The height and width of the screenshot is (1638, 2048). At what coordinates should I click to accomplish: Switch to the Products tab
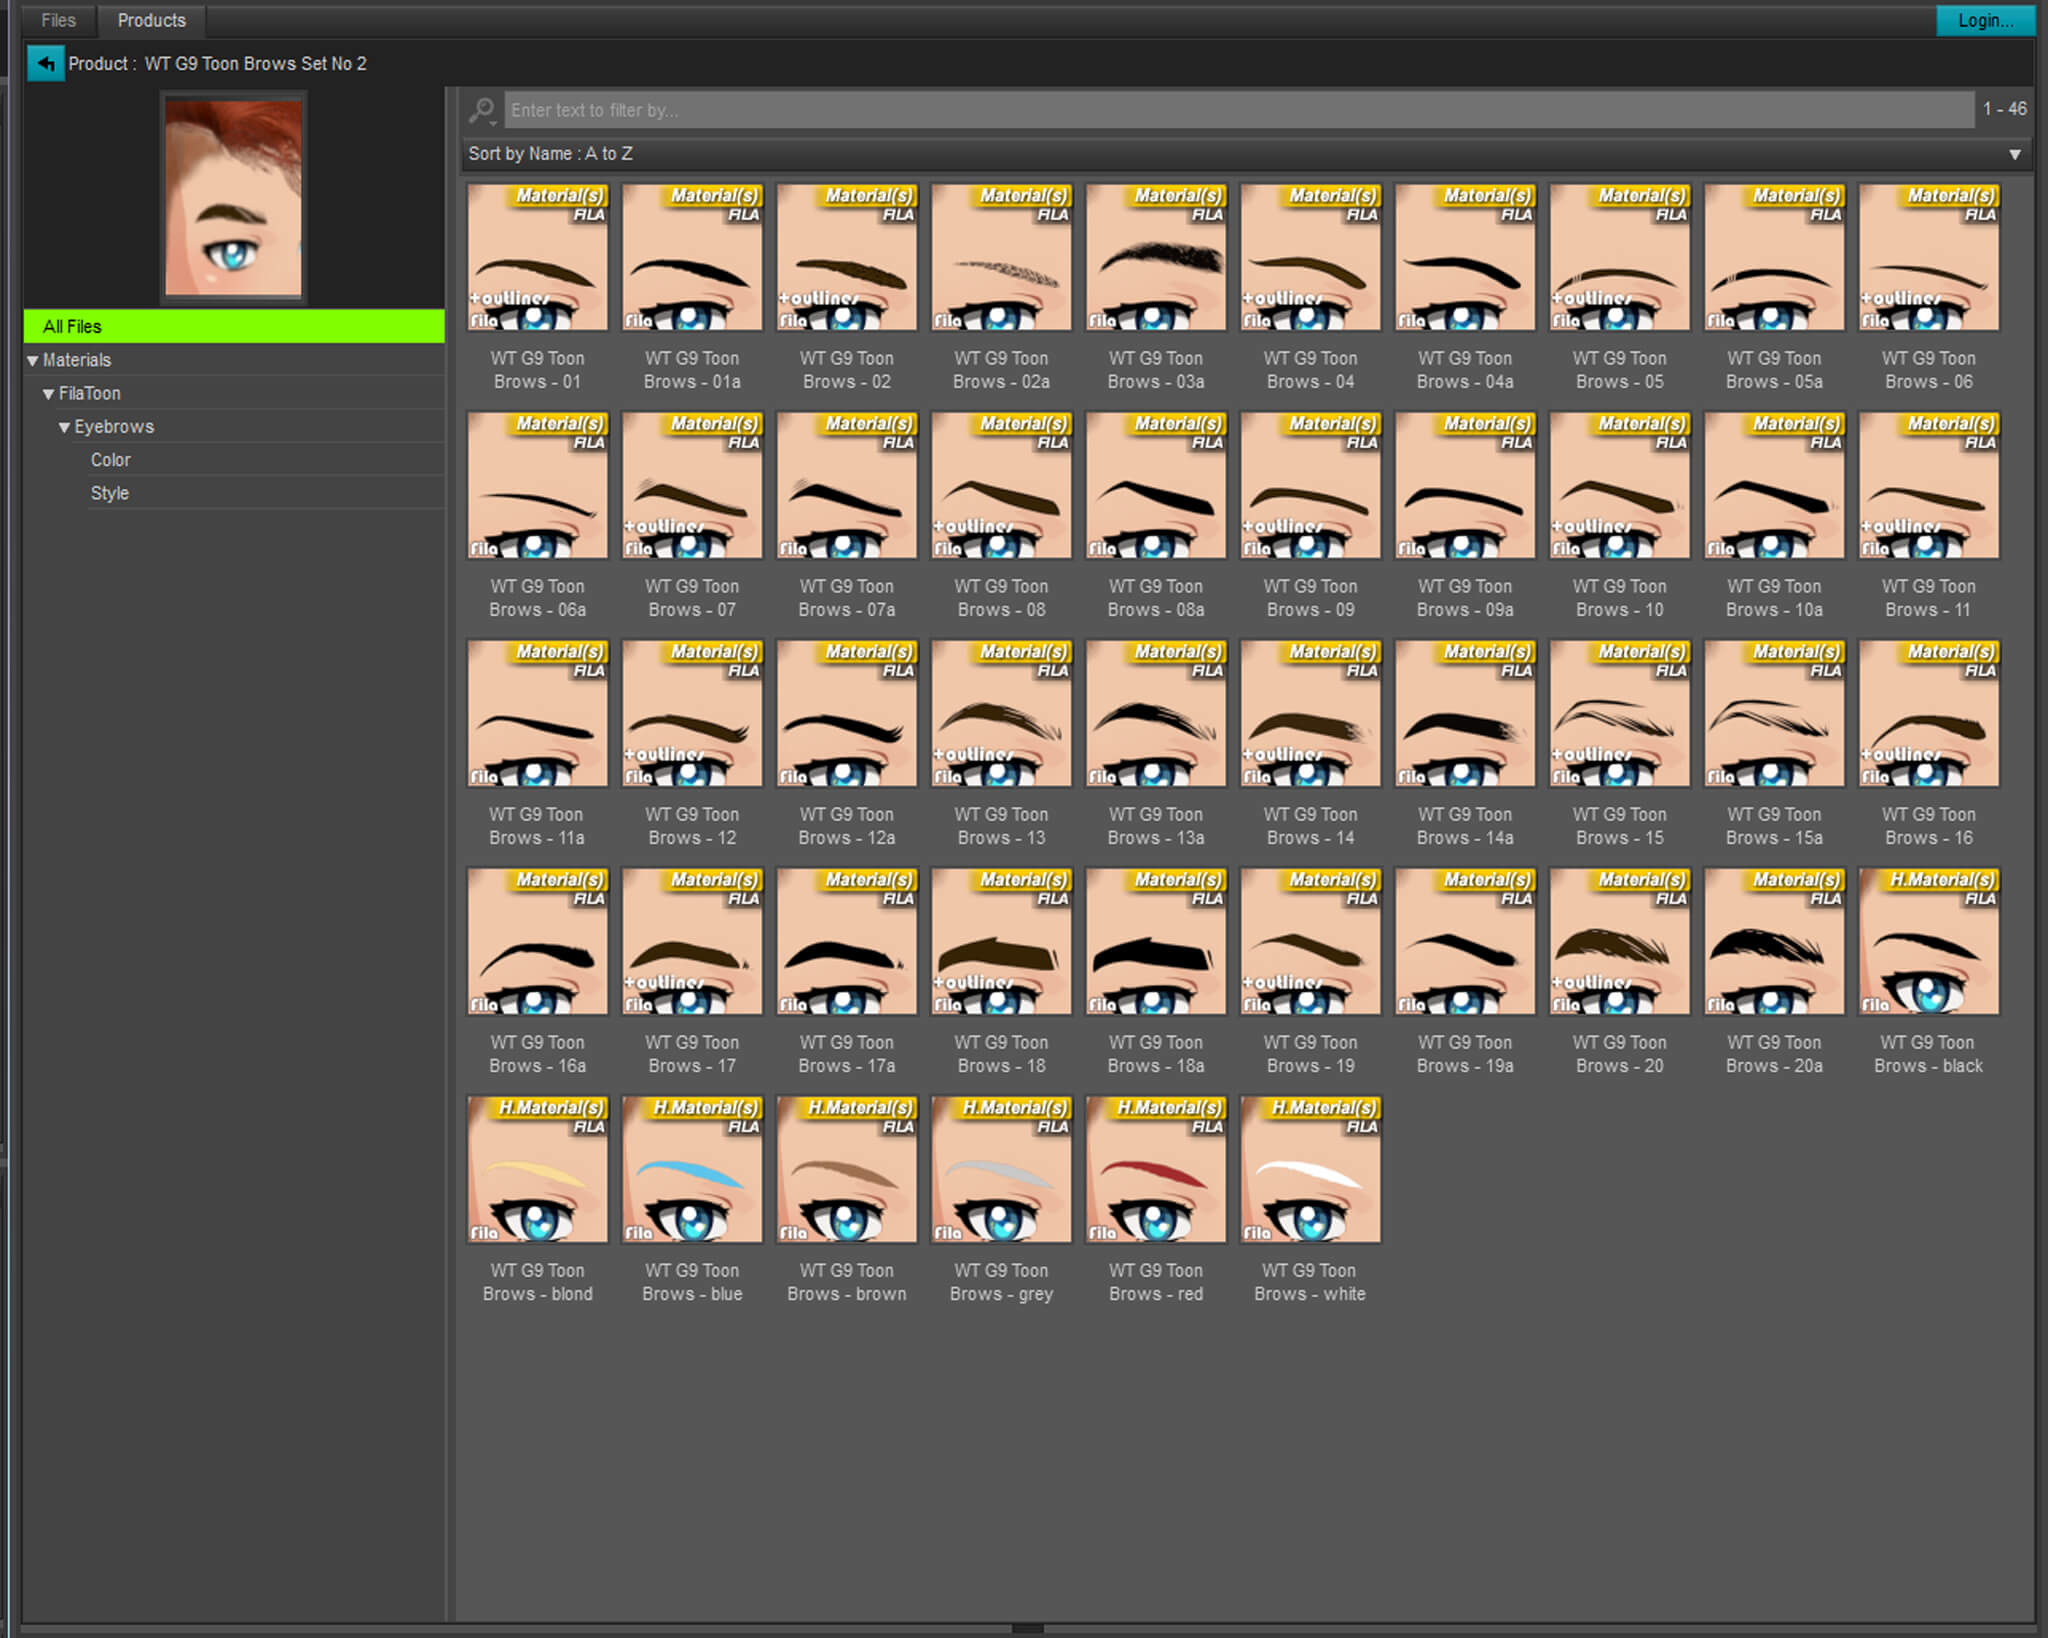(151, 20)
